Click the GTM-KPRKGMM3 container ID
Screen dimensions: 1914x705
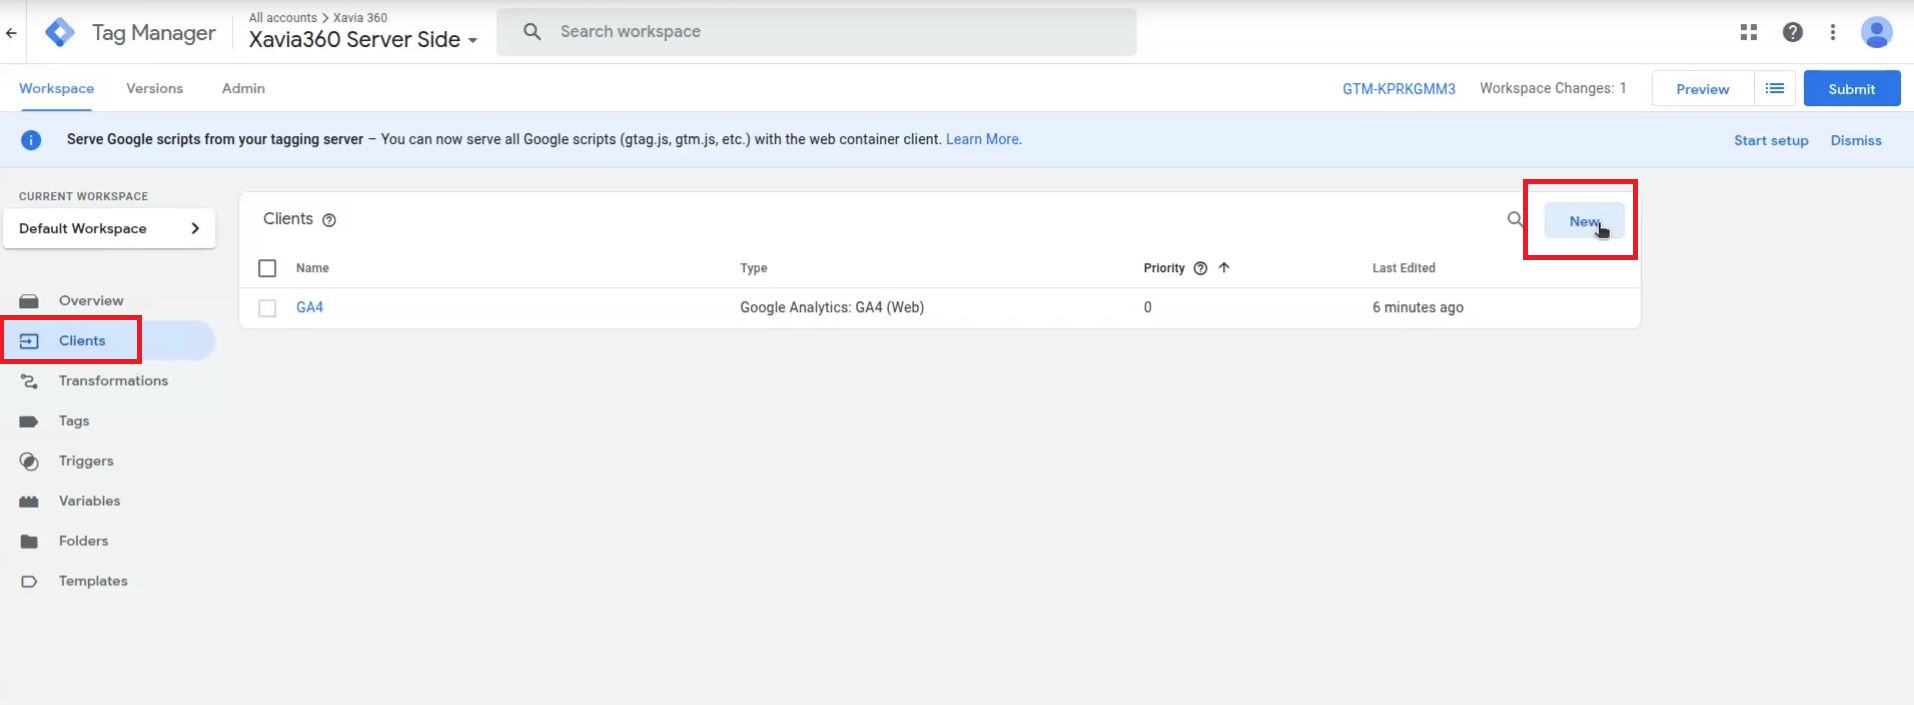coord(1399,89)
